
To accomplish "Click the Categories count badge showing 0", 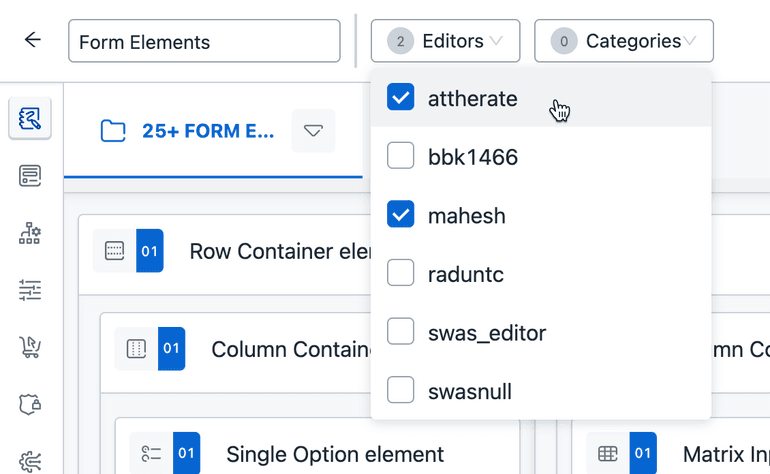I will (x=564, y=41).
